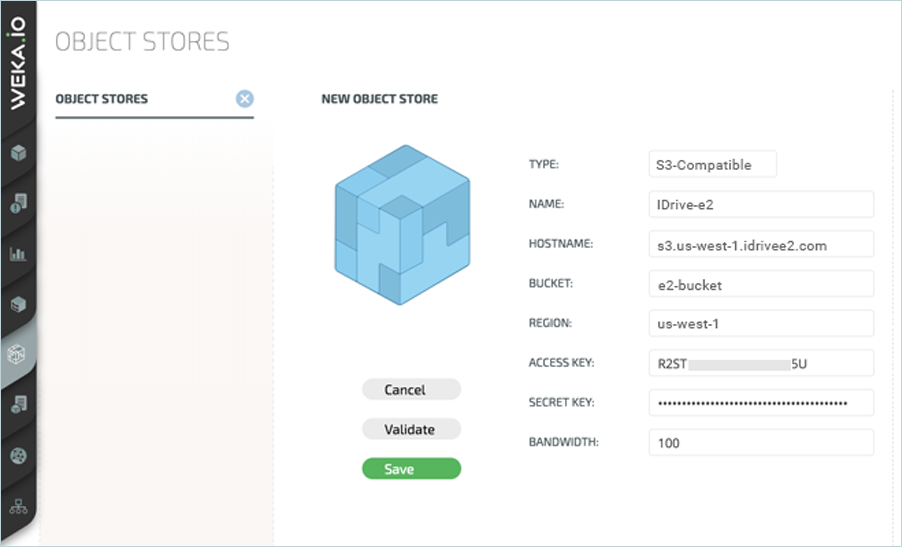
Task: Open the fourth sidebar cube icon
Action: coord(18,304)
